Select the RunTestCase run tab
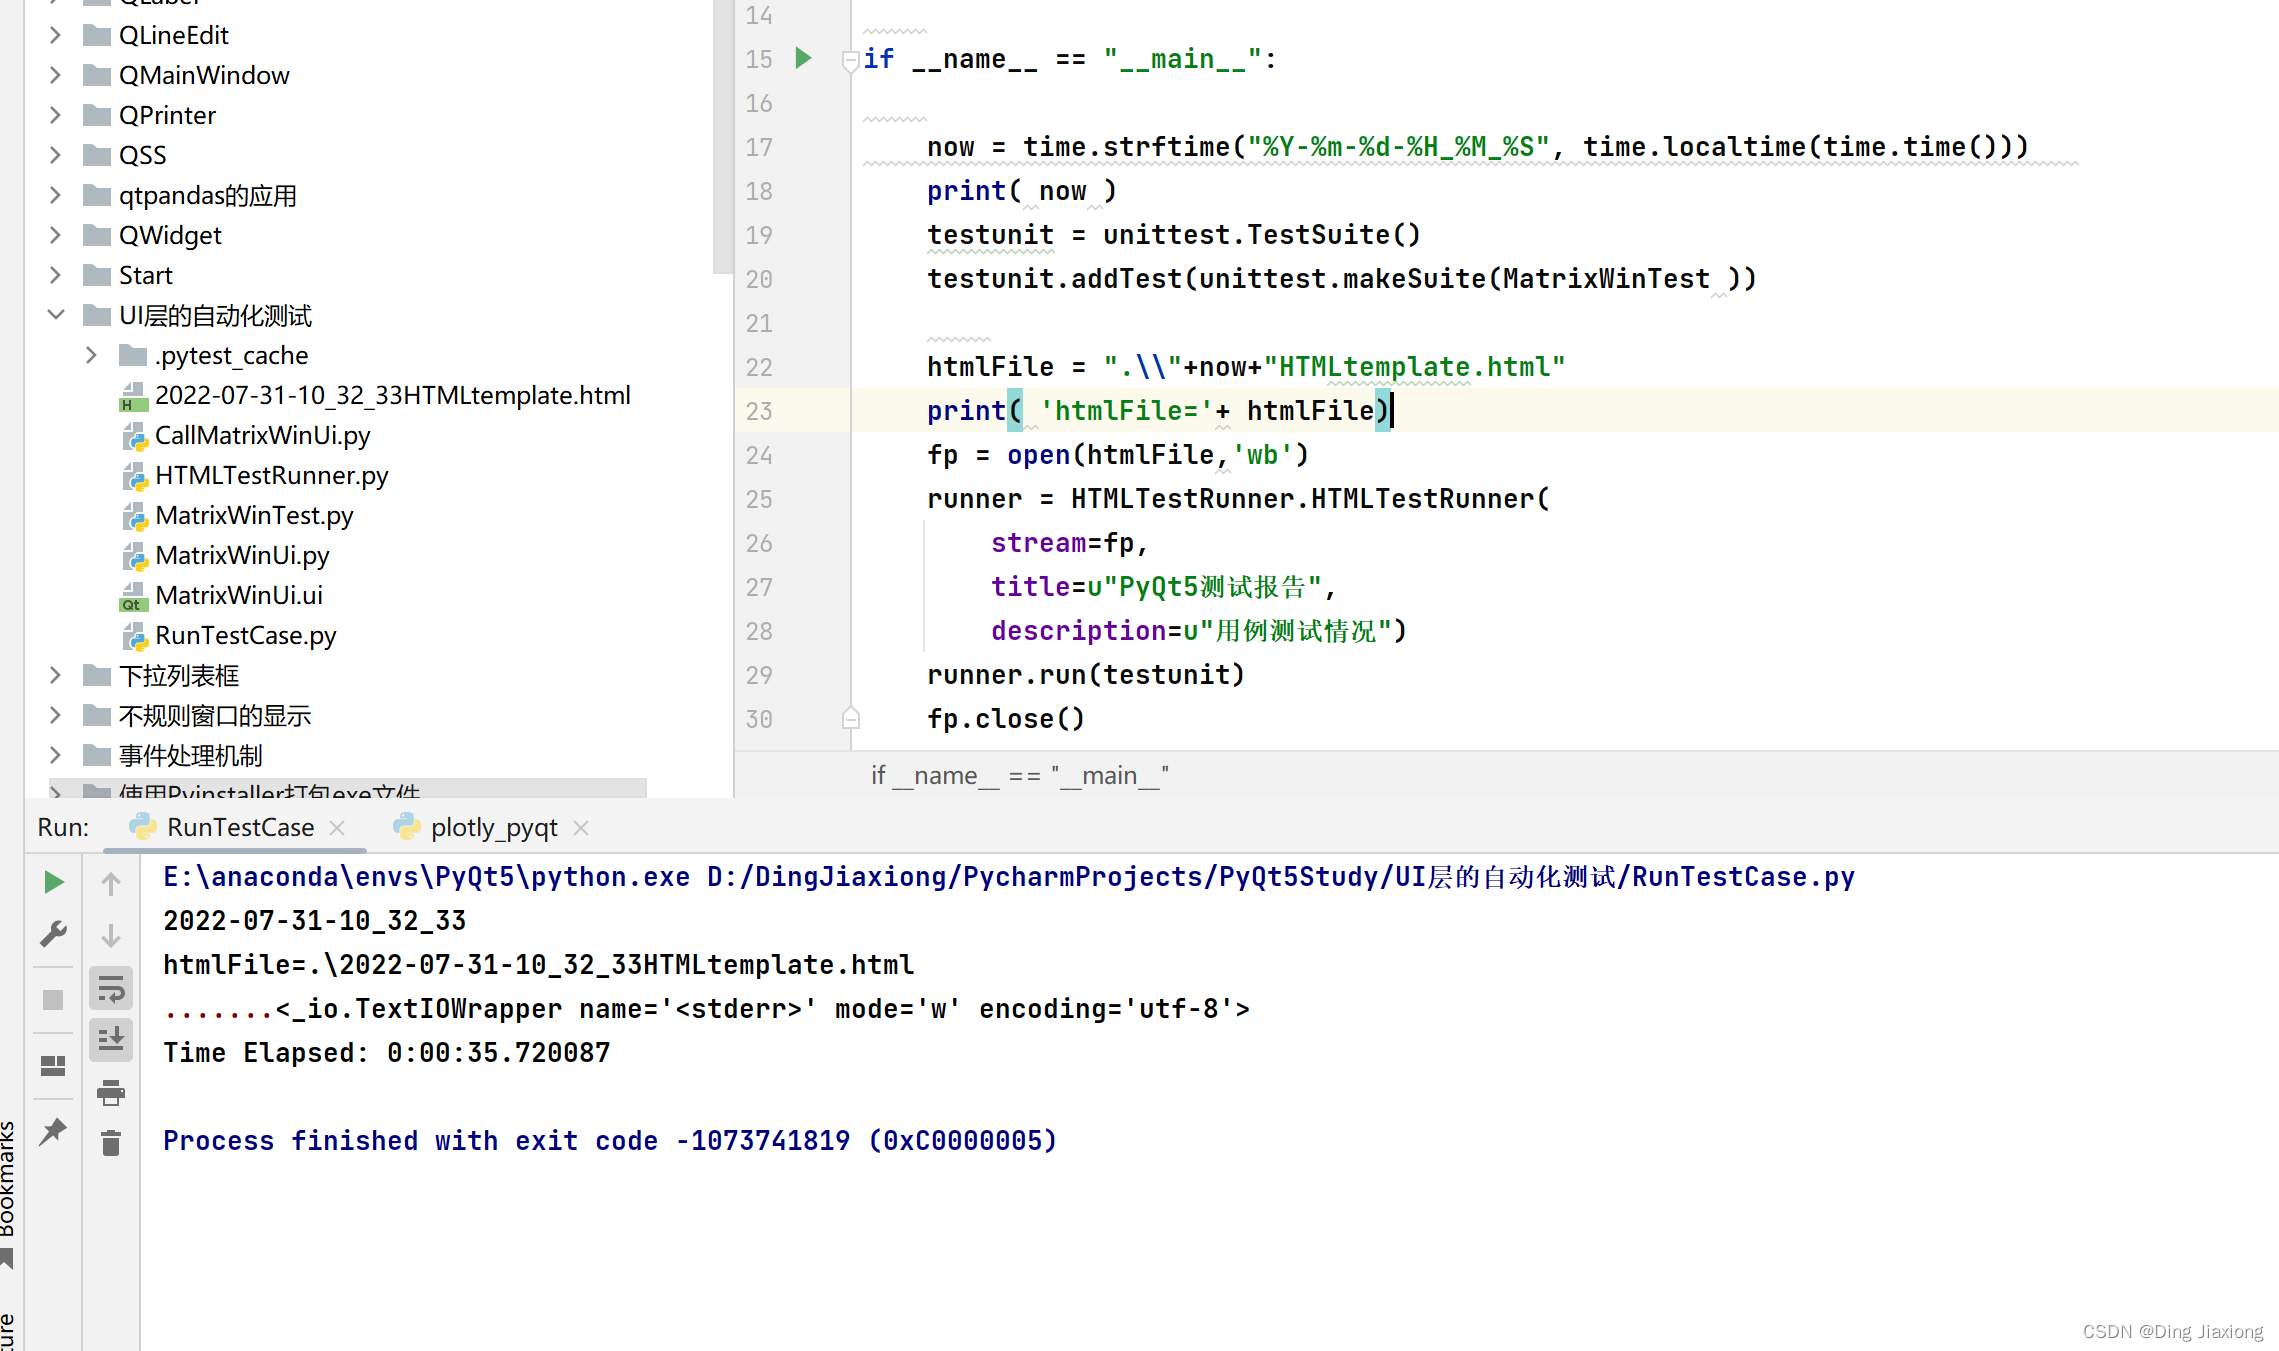Image resolution: width=2279 pixels, height=1351 pixels. pos(240,828)
